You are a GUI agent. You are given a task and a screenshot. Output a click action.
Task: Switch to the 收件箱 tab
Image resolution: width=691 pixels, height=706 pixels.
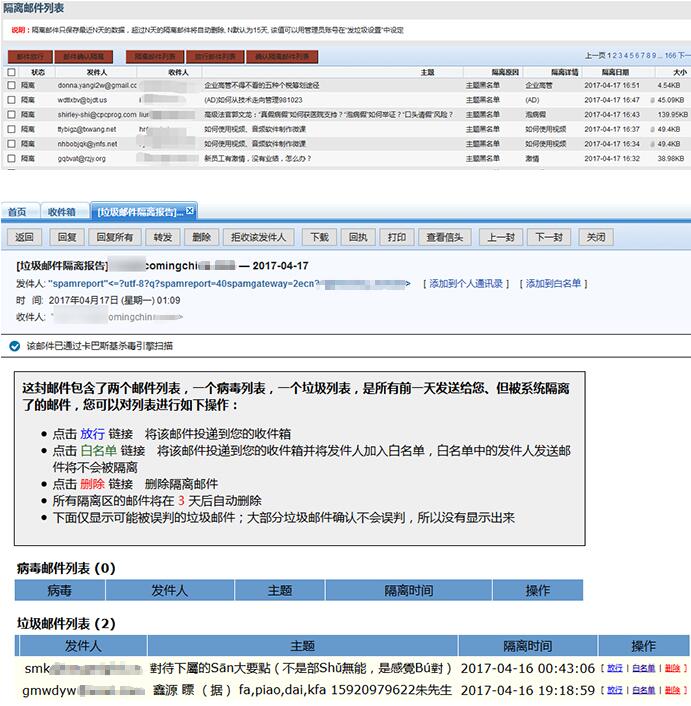tap(62, 212)
